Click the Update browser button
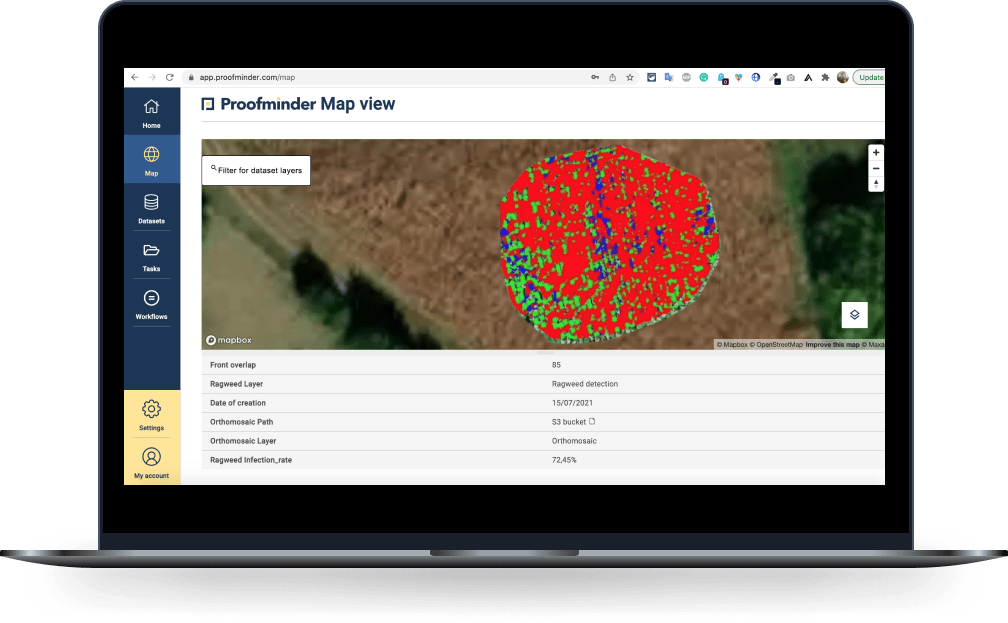 click(870, 77)
